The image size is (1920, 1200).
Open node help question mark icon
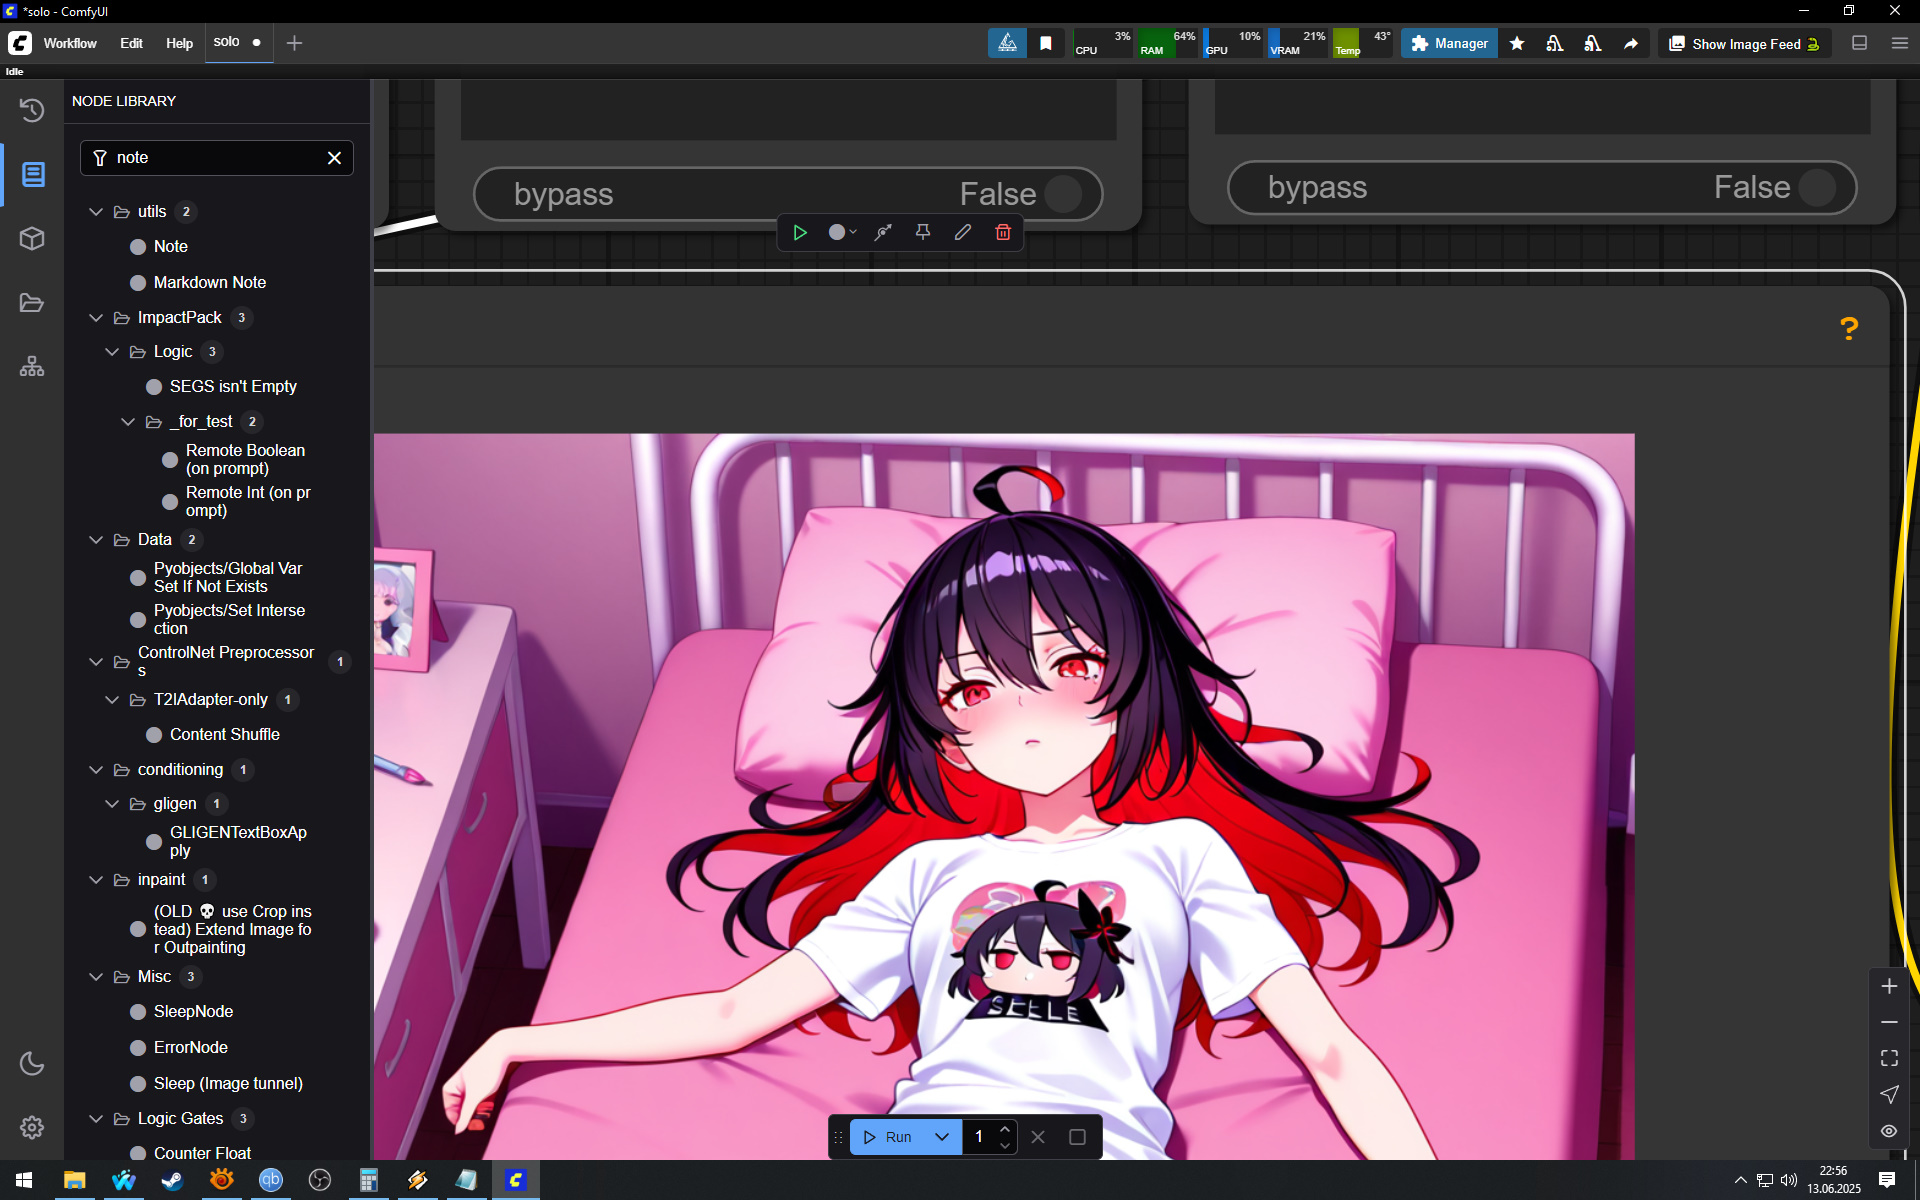click(x=1849, y=328)
